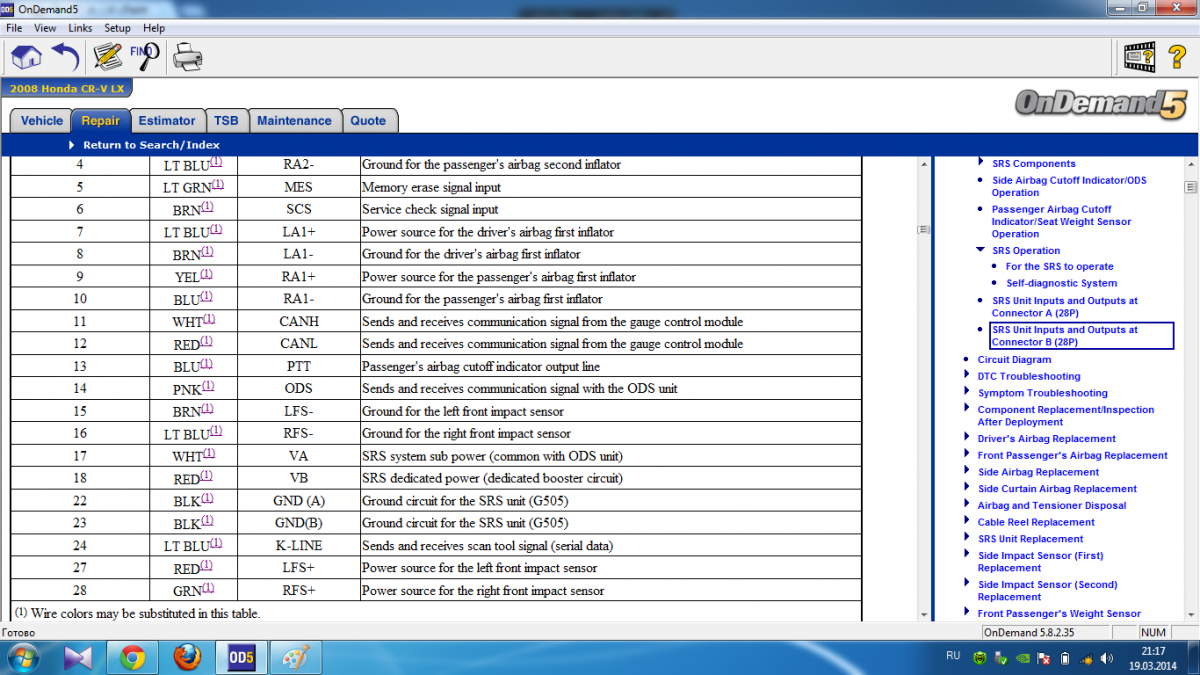Open the For the SRS to operate link
Screen dimensions: 1200x675
(x=1059, y=267)
